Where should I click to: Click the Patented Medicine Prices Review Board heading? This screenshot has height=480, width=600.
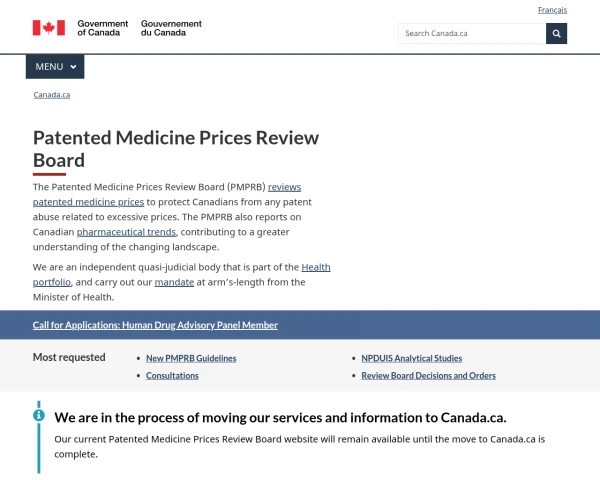point(176,149)
